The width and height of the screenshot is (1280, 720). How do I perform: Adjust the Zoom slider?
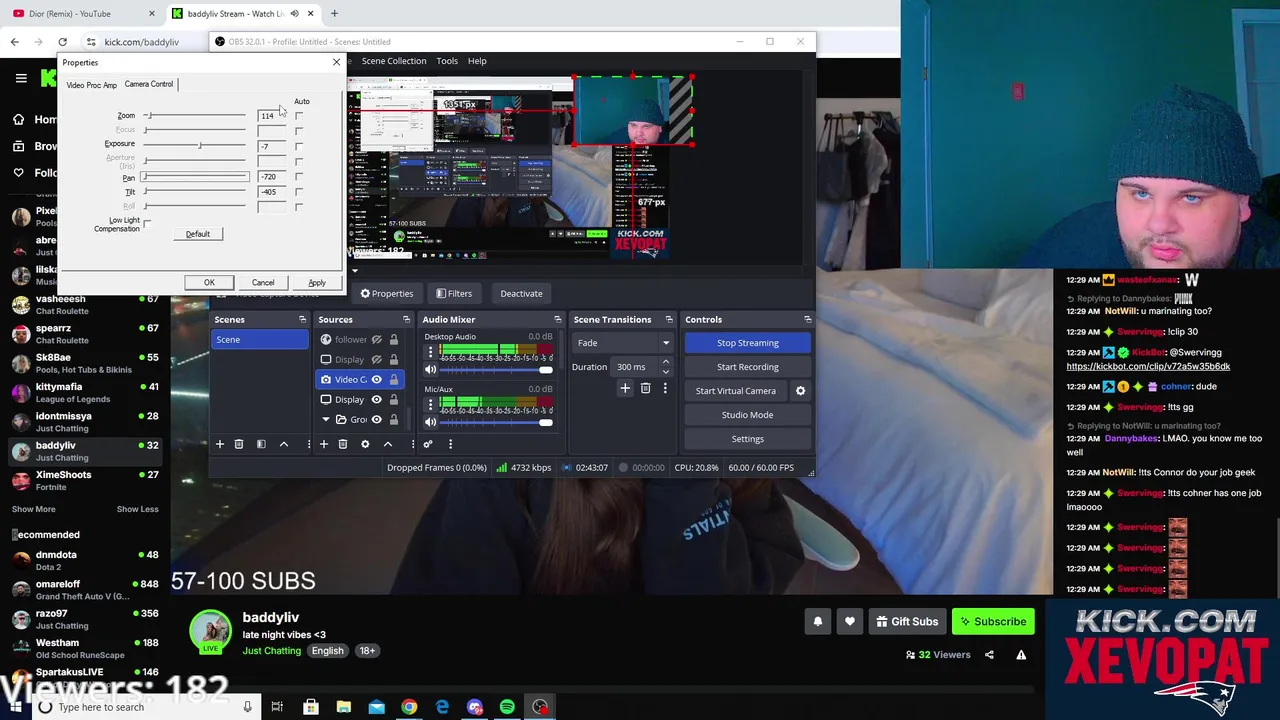point(150,116)
